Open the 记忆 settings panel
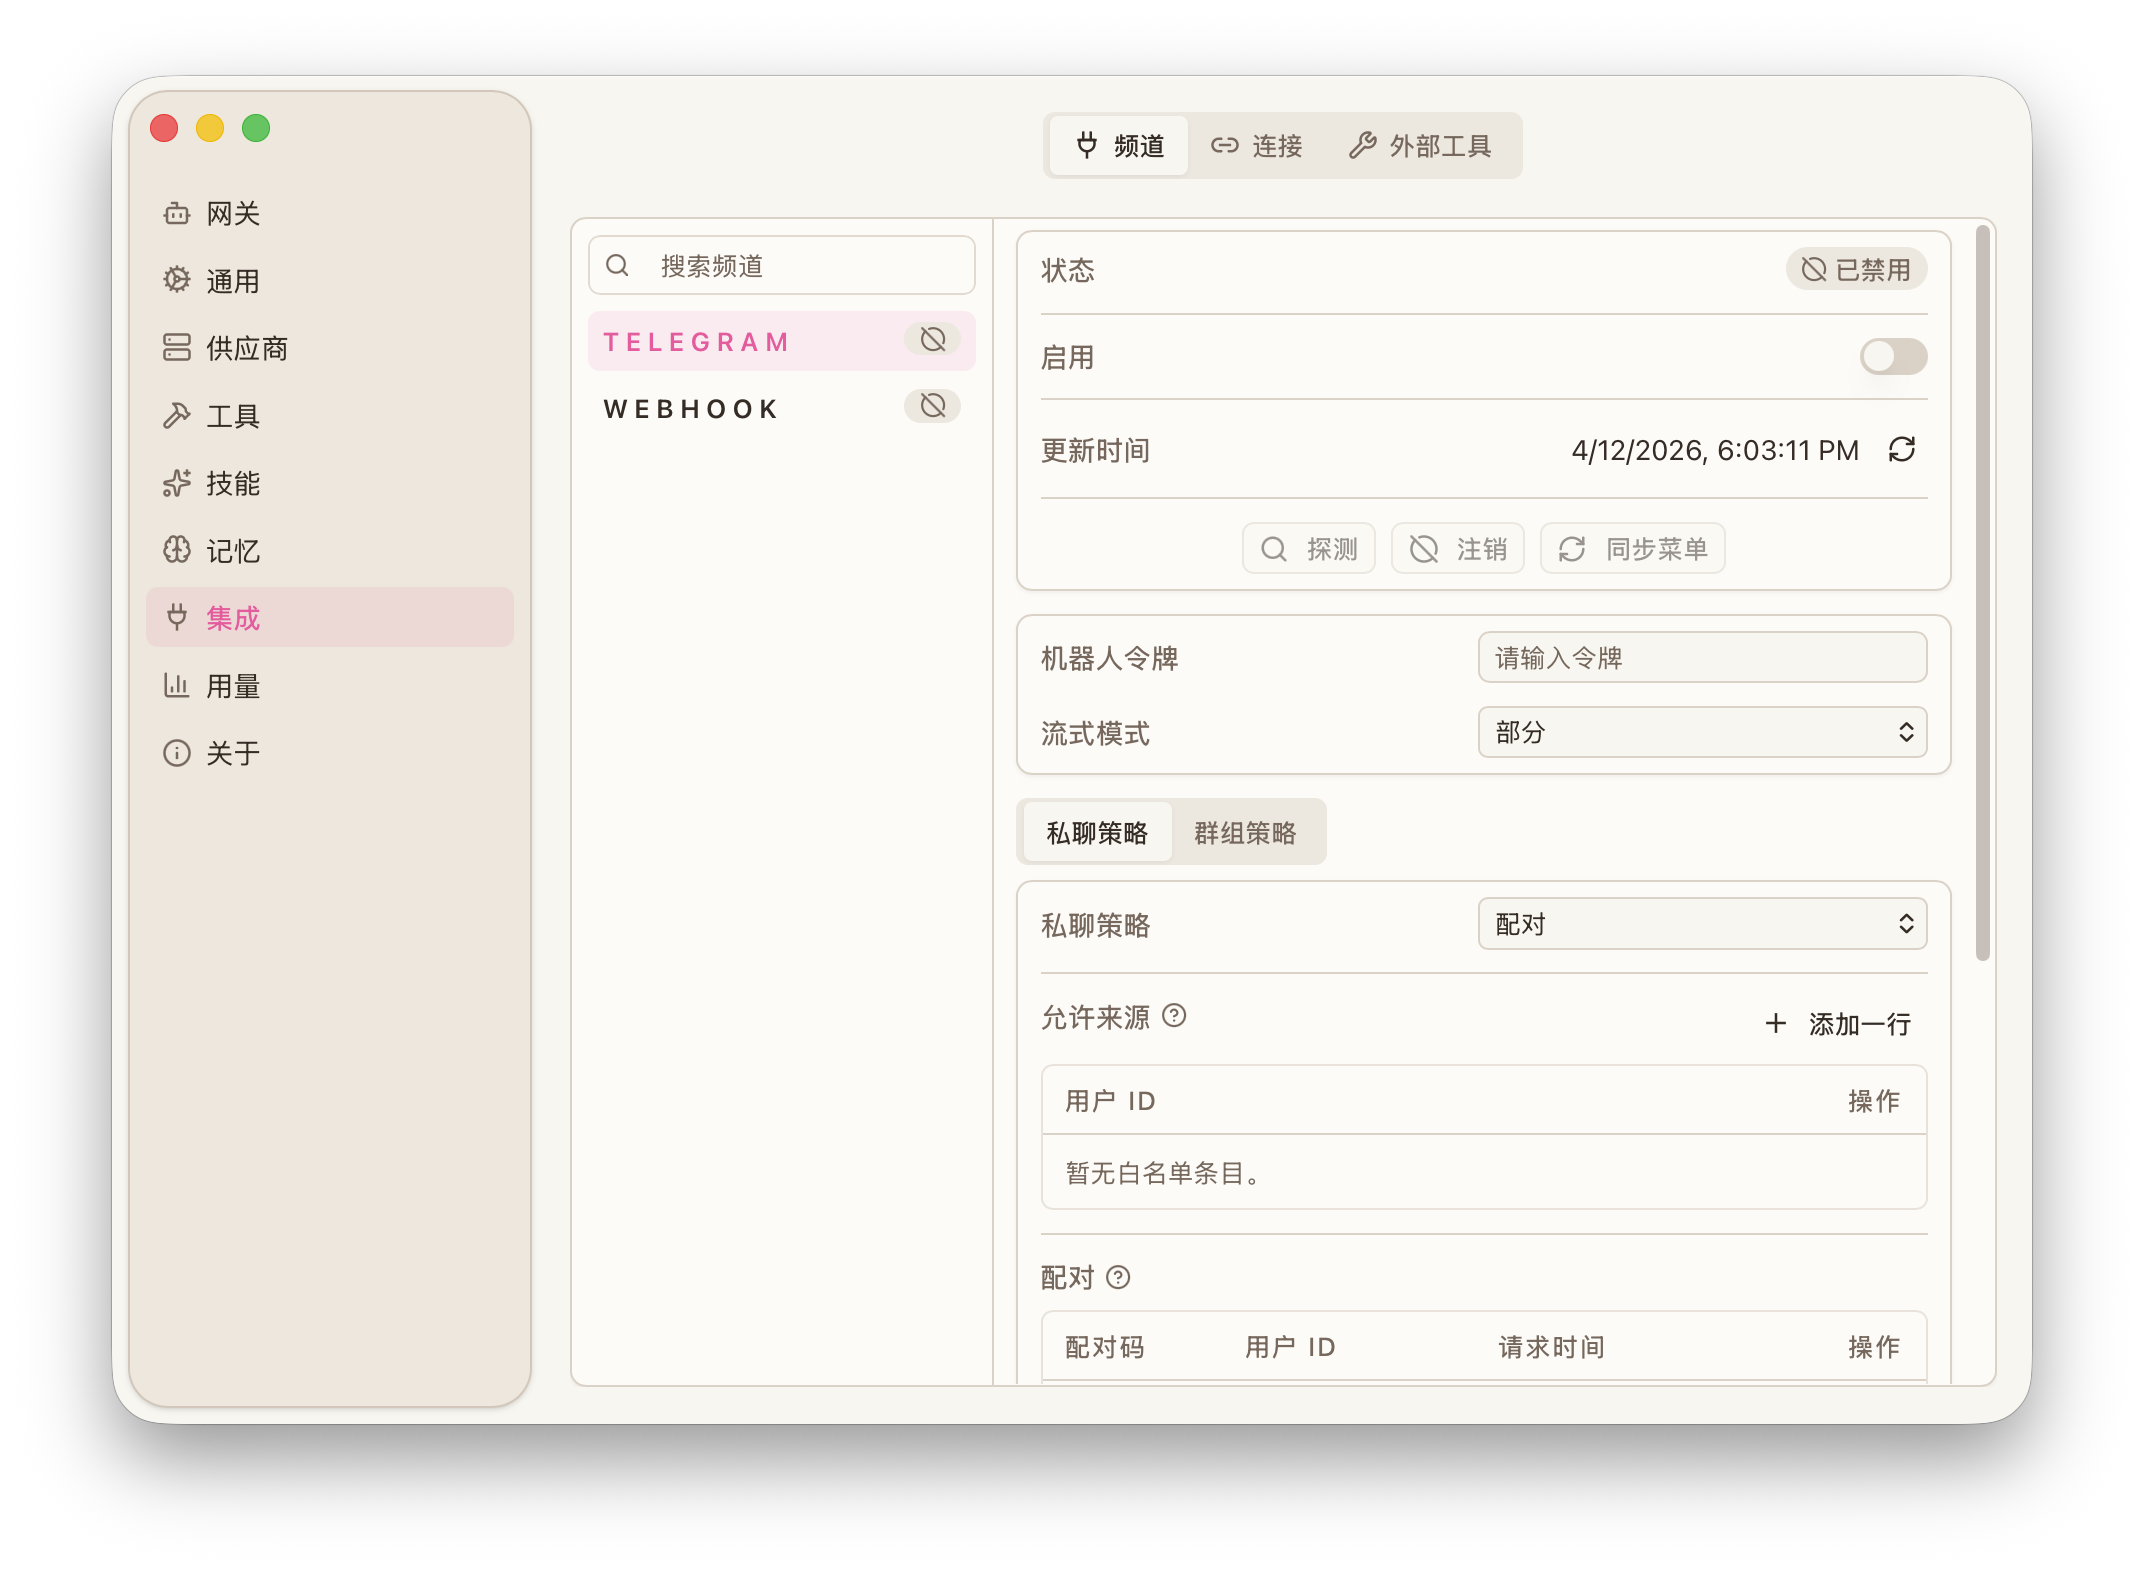2144x1572 pixels. (x=231, y=551)
